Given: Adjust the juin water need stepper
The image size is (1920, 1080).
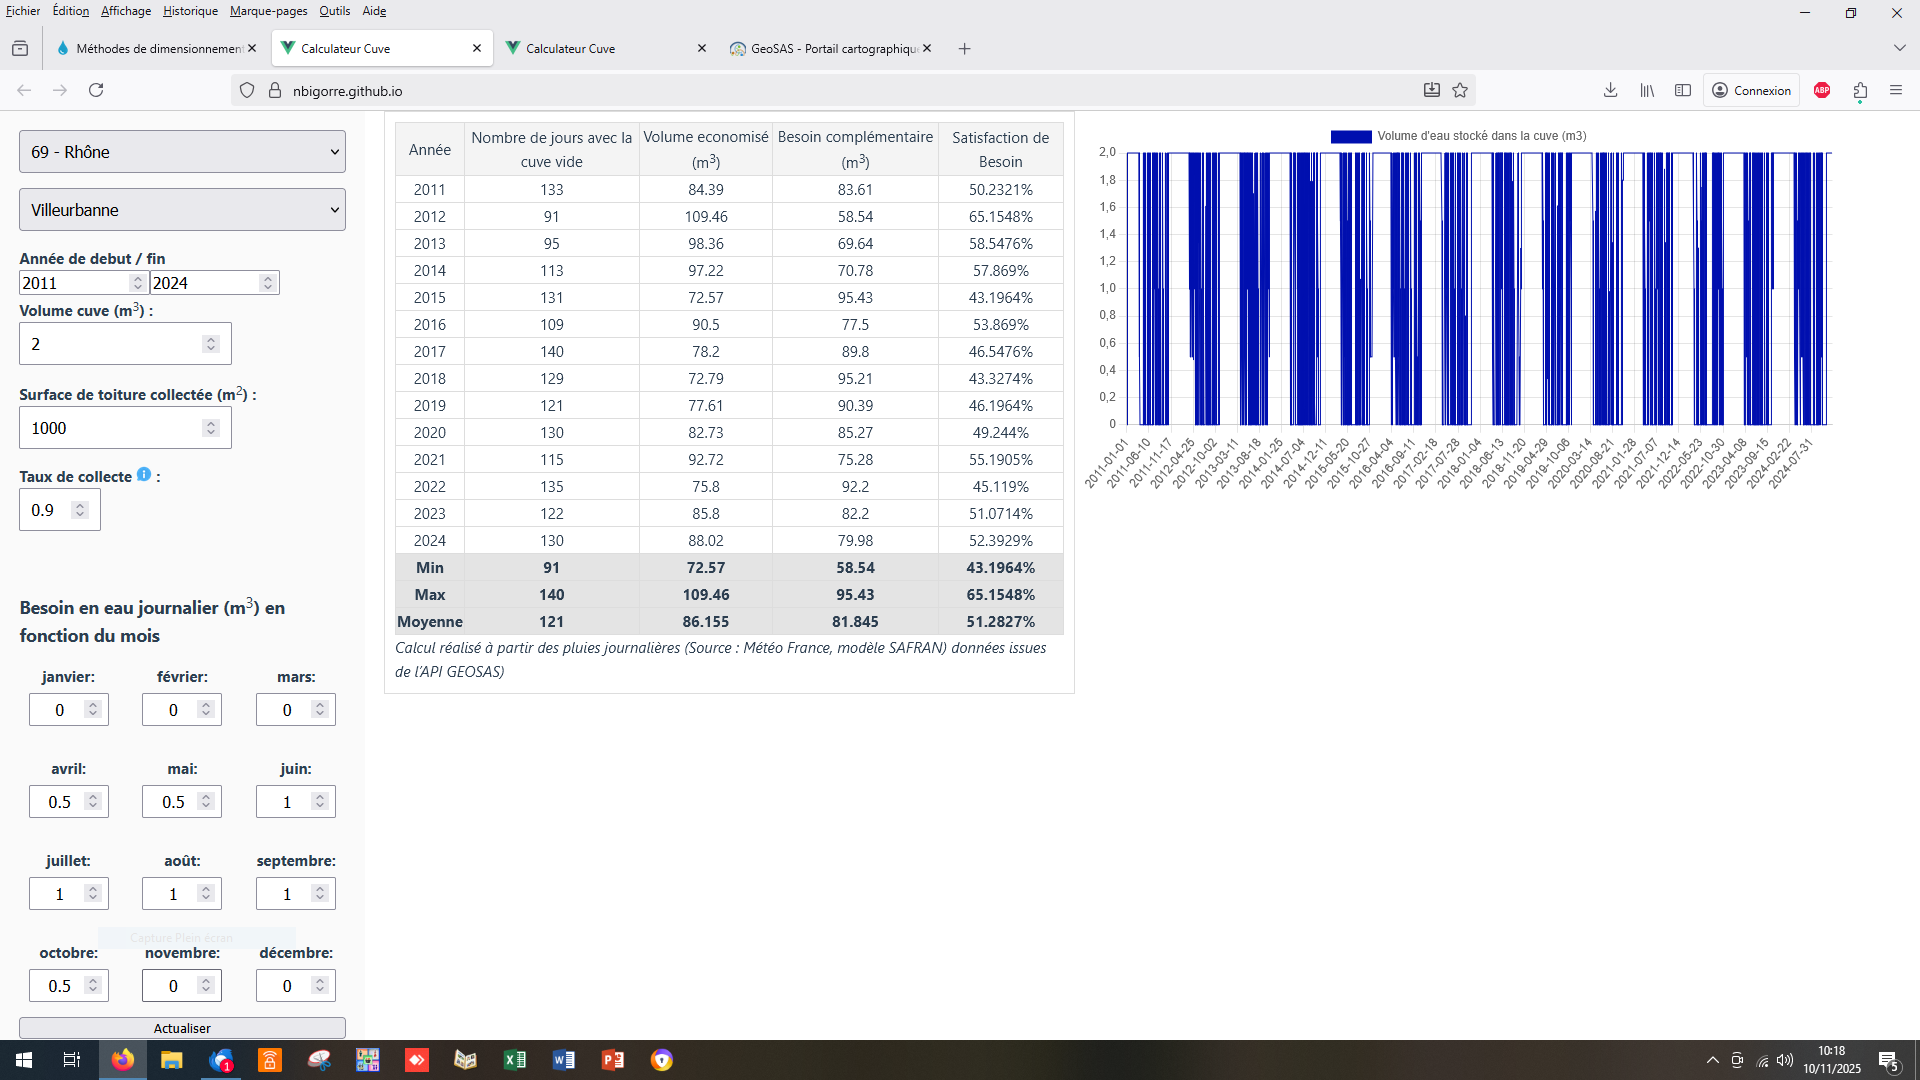Looking at the screenshot, I should [320, 802].
